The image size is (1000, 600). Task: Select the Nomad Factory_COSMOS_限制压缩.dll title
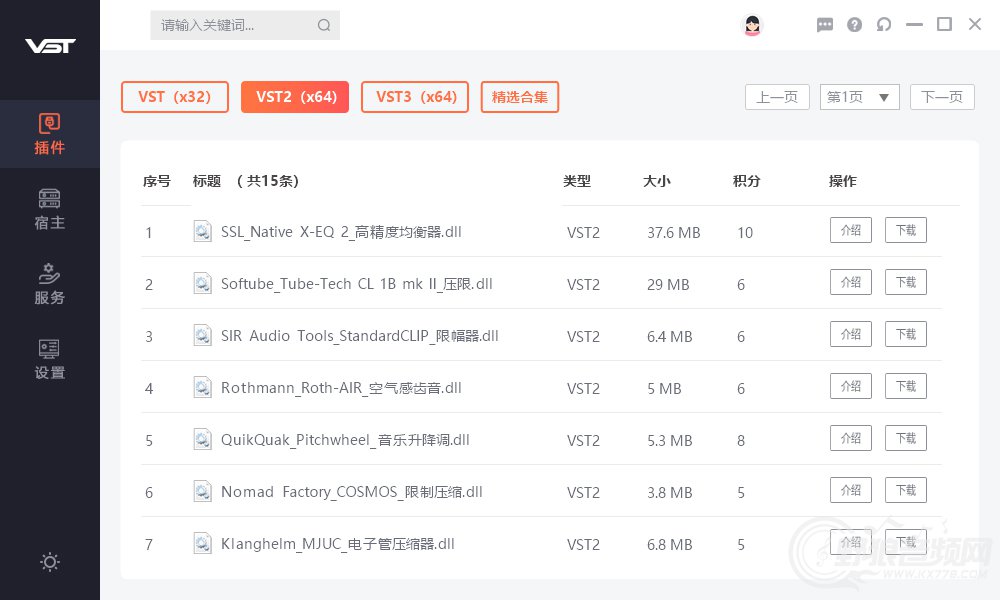351,492
